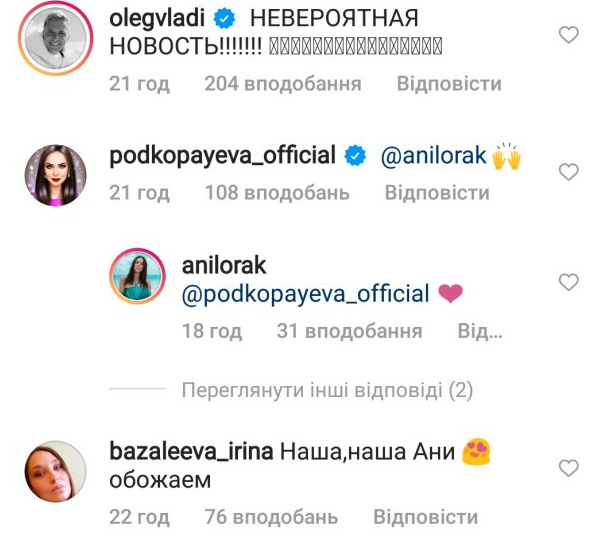Open the @anilorak mention link
This screenshot has height=553, width=608.
point(434,156)
